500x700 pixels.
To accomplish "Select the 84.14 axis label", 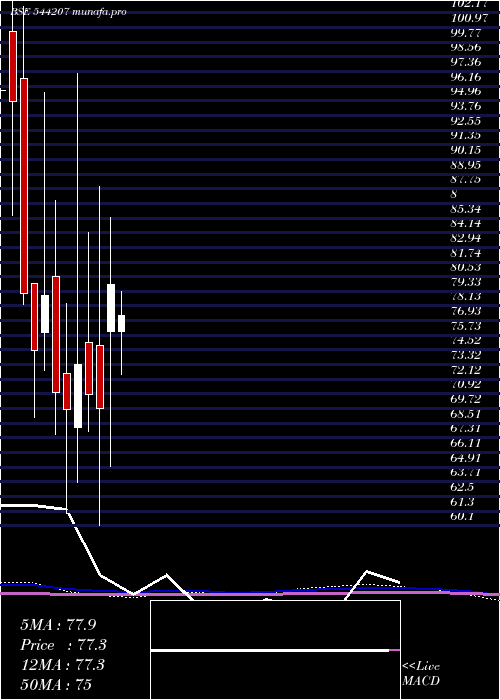I will 466,223.
